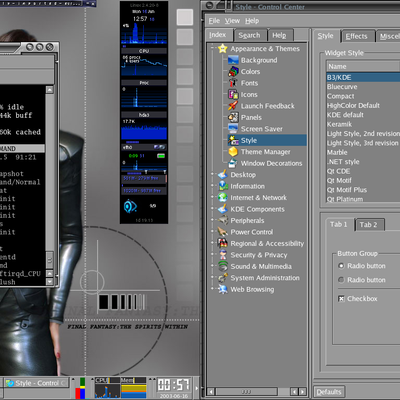Click the Power Control icon
The height and width of the screenshot is (400, 400).
(223, 232)
